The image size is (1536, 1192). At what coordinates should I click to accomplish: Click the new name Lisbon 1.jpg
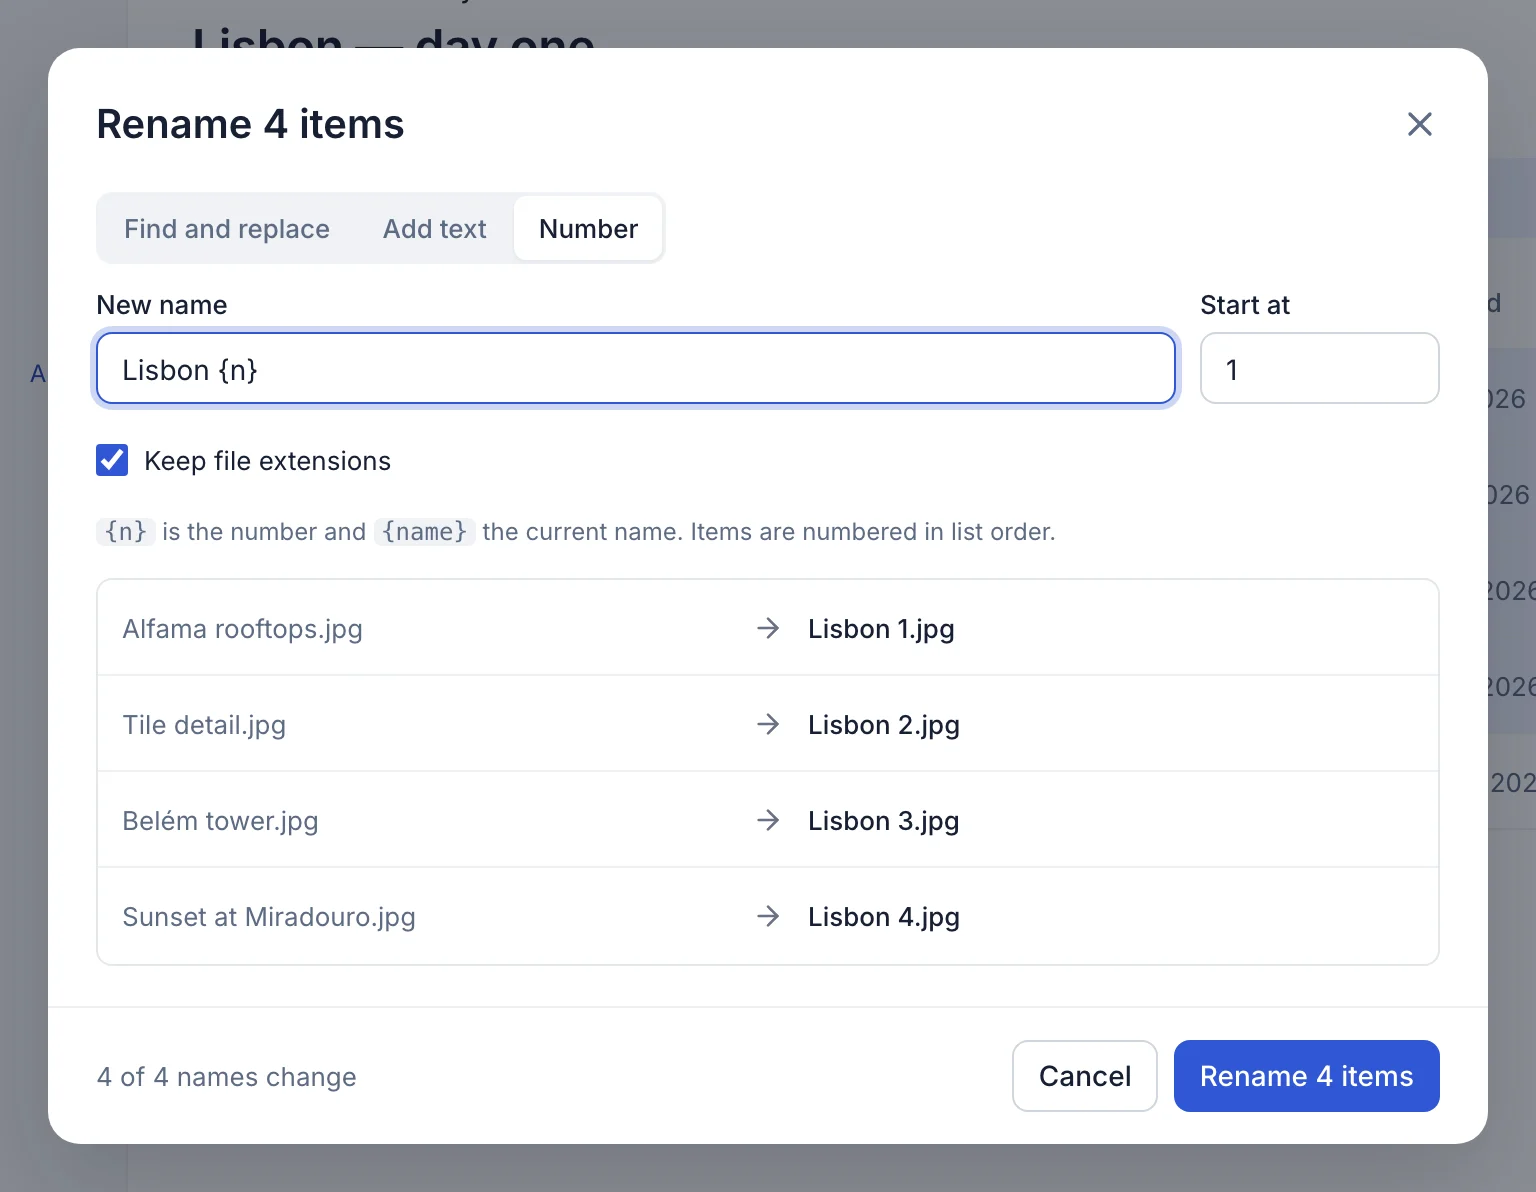coord(881,629)
